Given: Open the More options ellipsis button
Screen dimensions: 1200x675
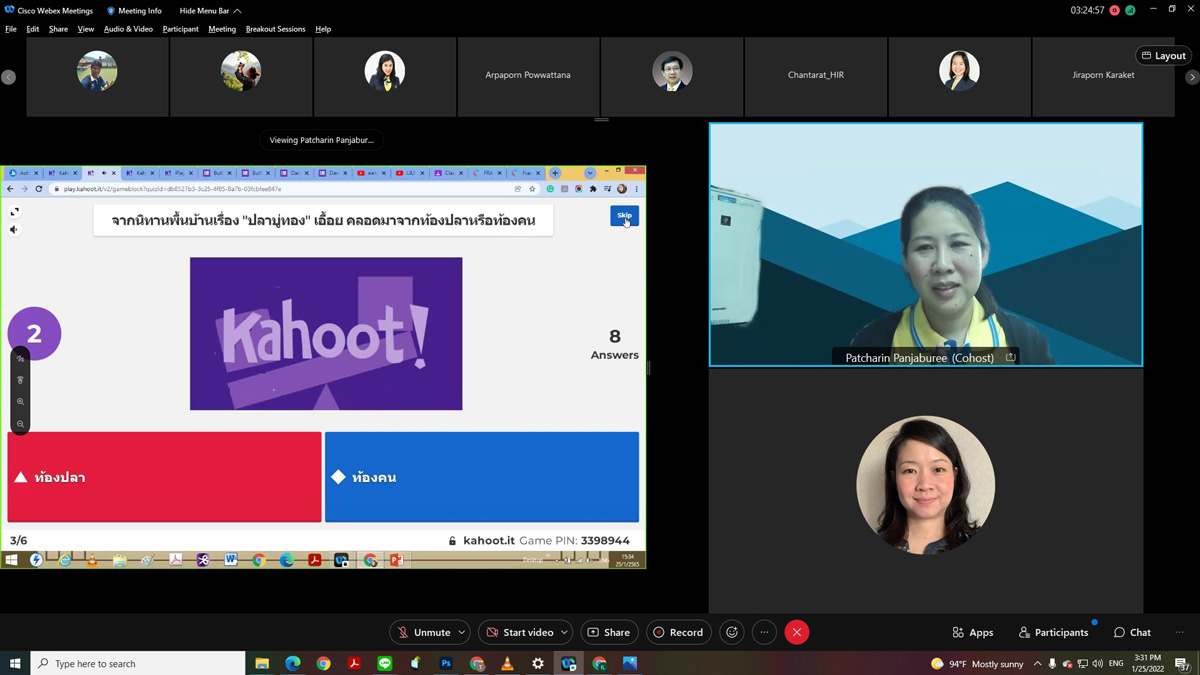Looking at the screenshot, I should point(764,632).
